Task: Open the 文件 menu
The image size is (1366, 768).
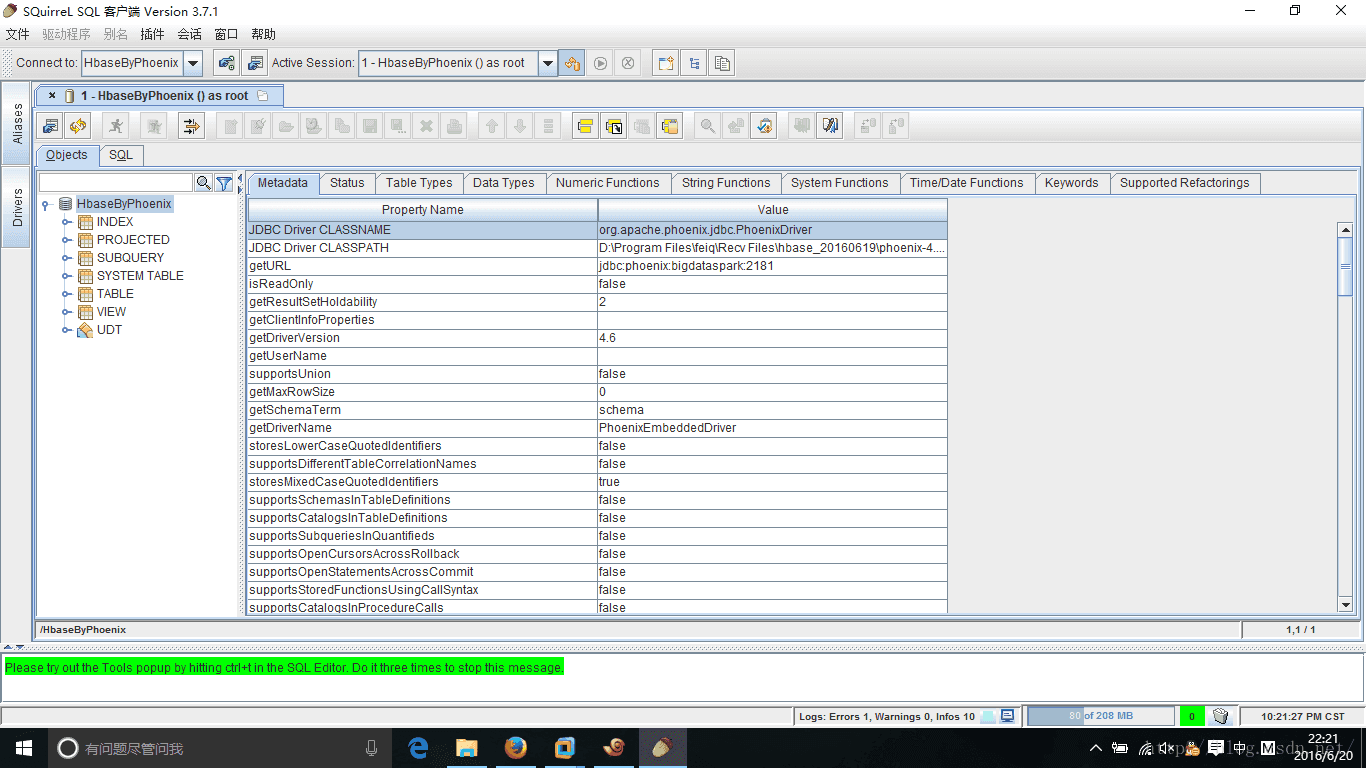Action: [18, 34]
